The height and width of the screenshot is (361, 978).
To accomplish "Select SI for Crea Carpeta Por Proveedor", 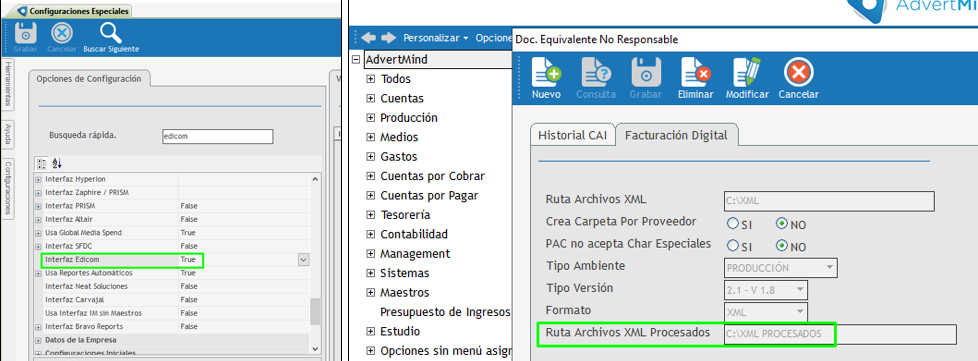I will coord(732,223).
